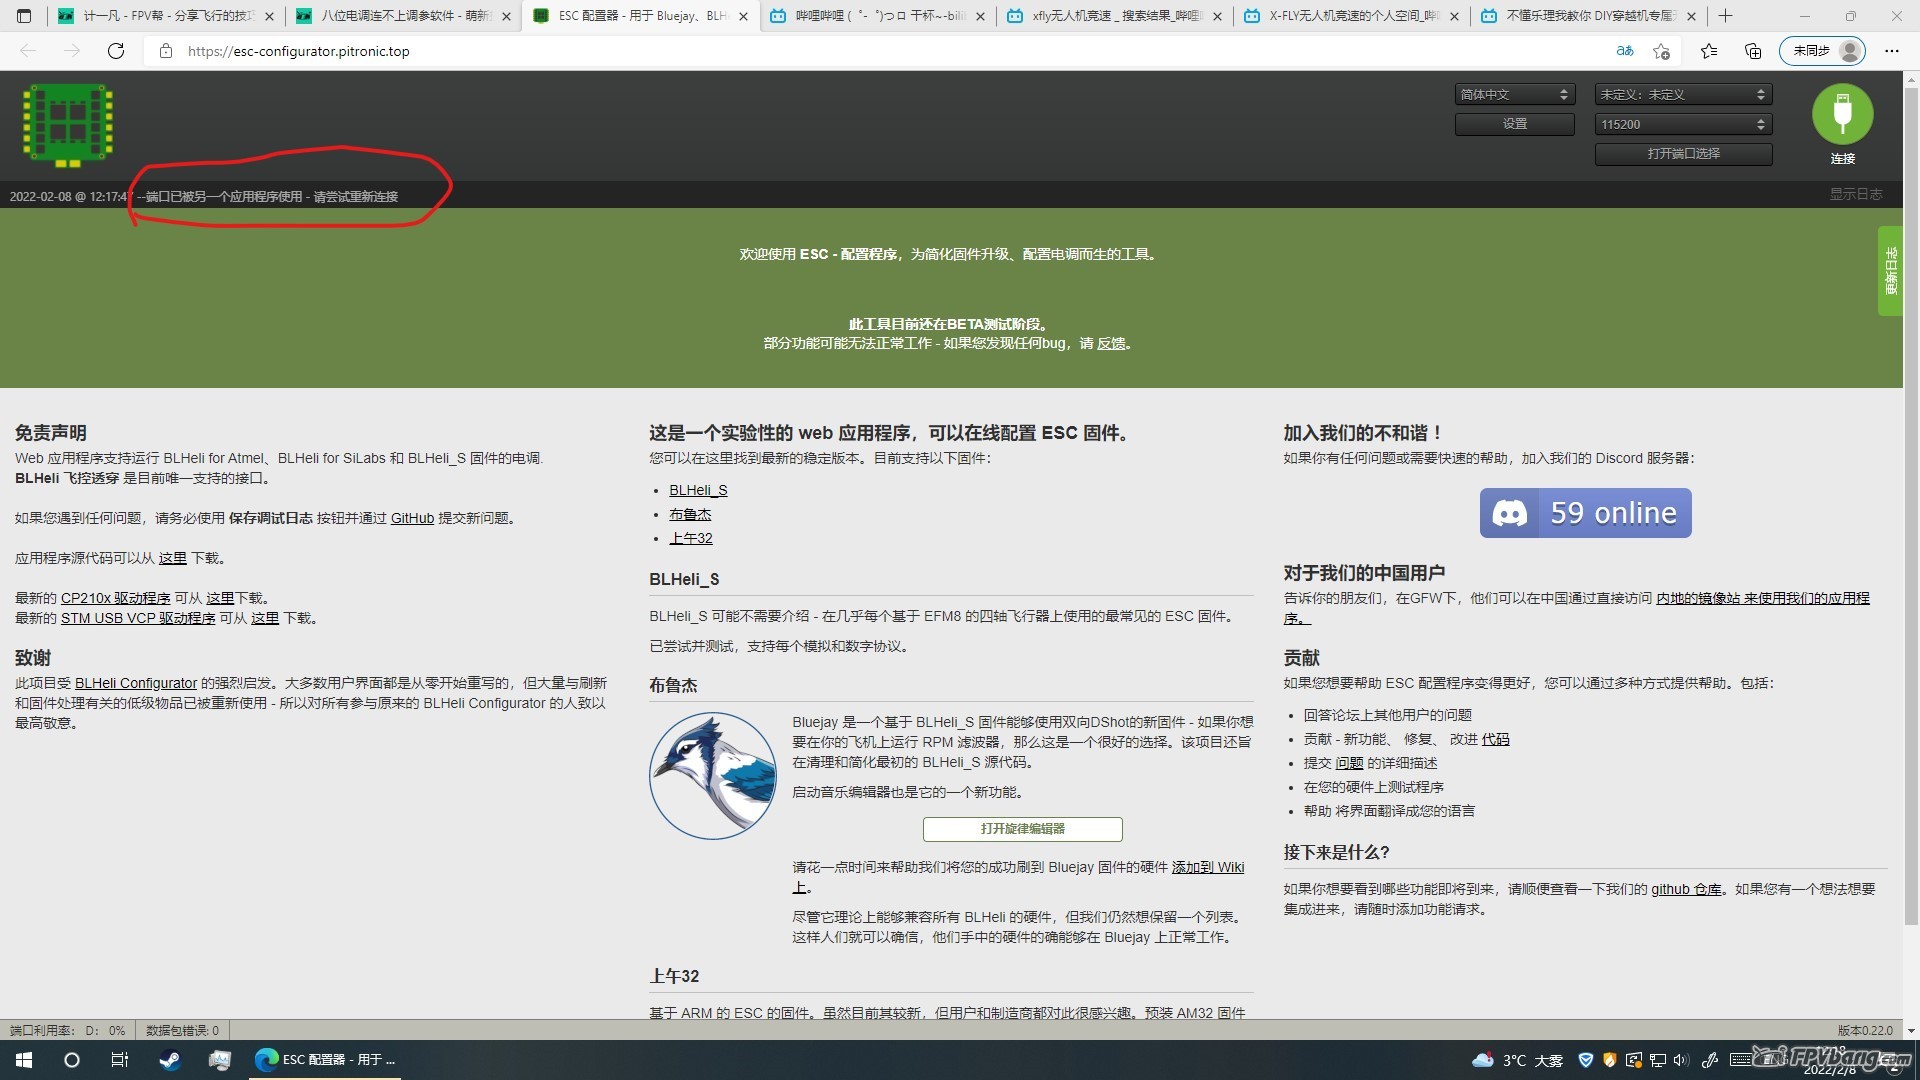Screen dimensions: 1920x1080
Task: Open the 代码 link under 贡献
Action: coord(1495,739)
